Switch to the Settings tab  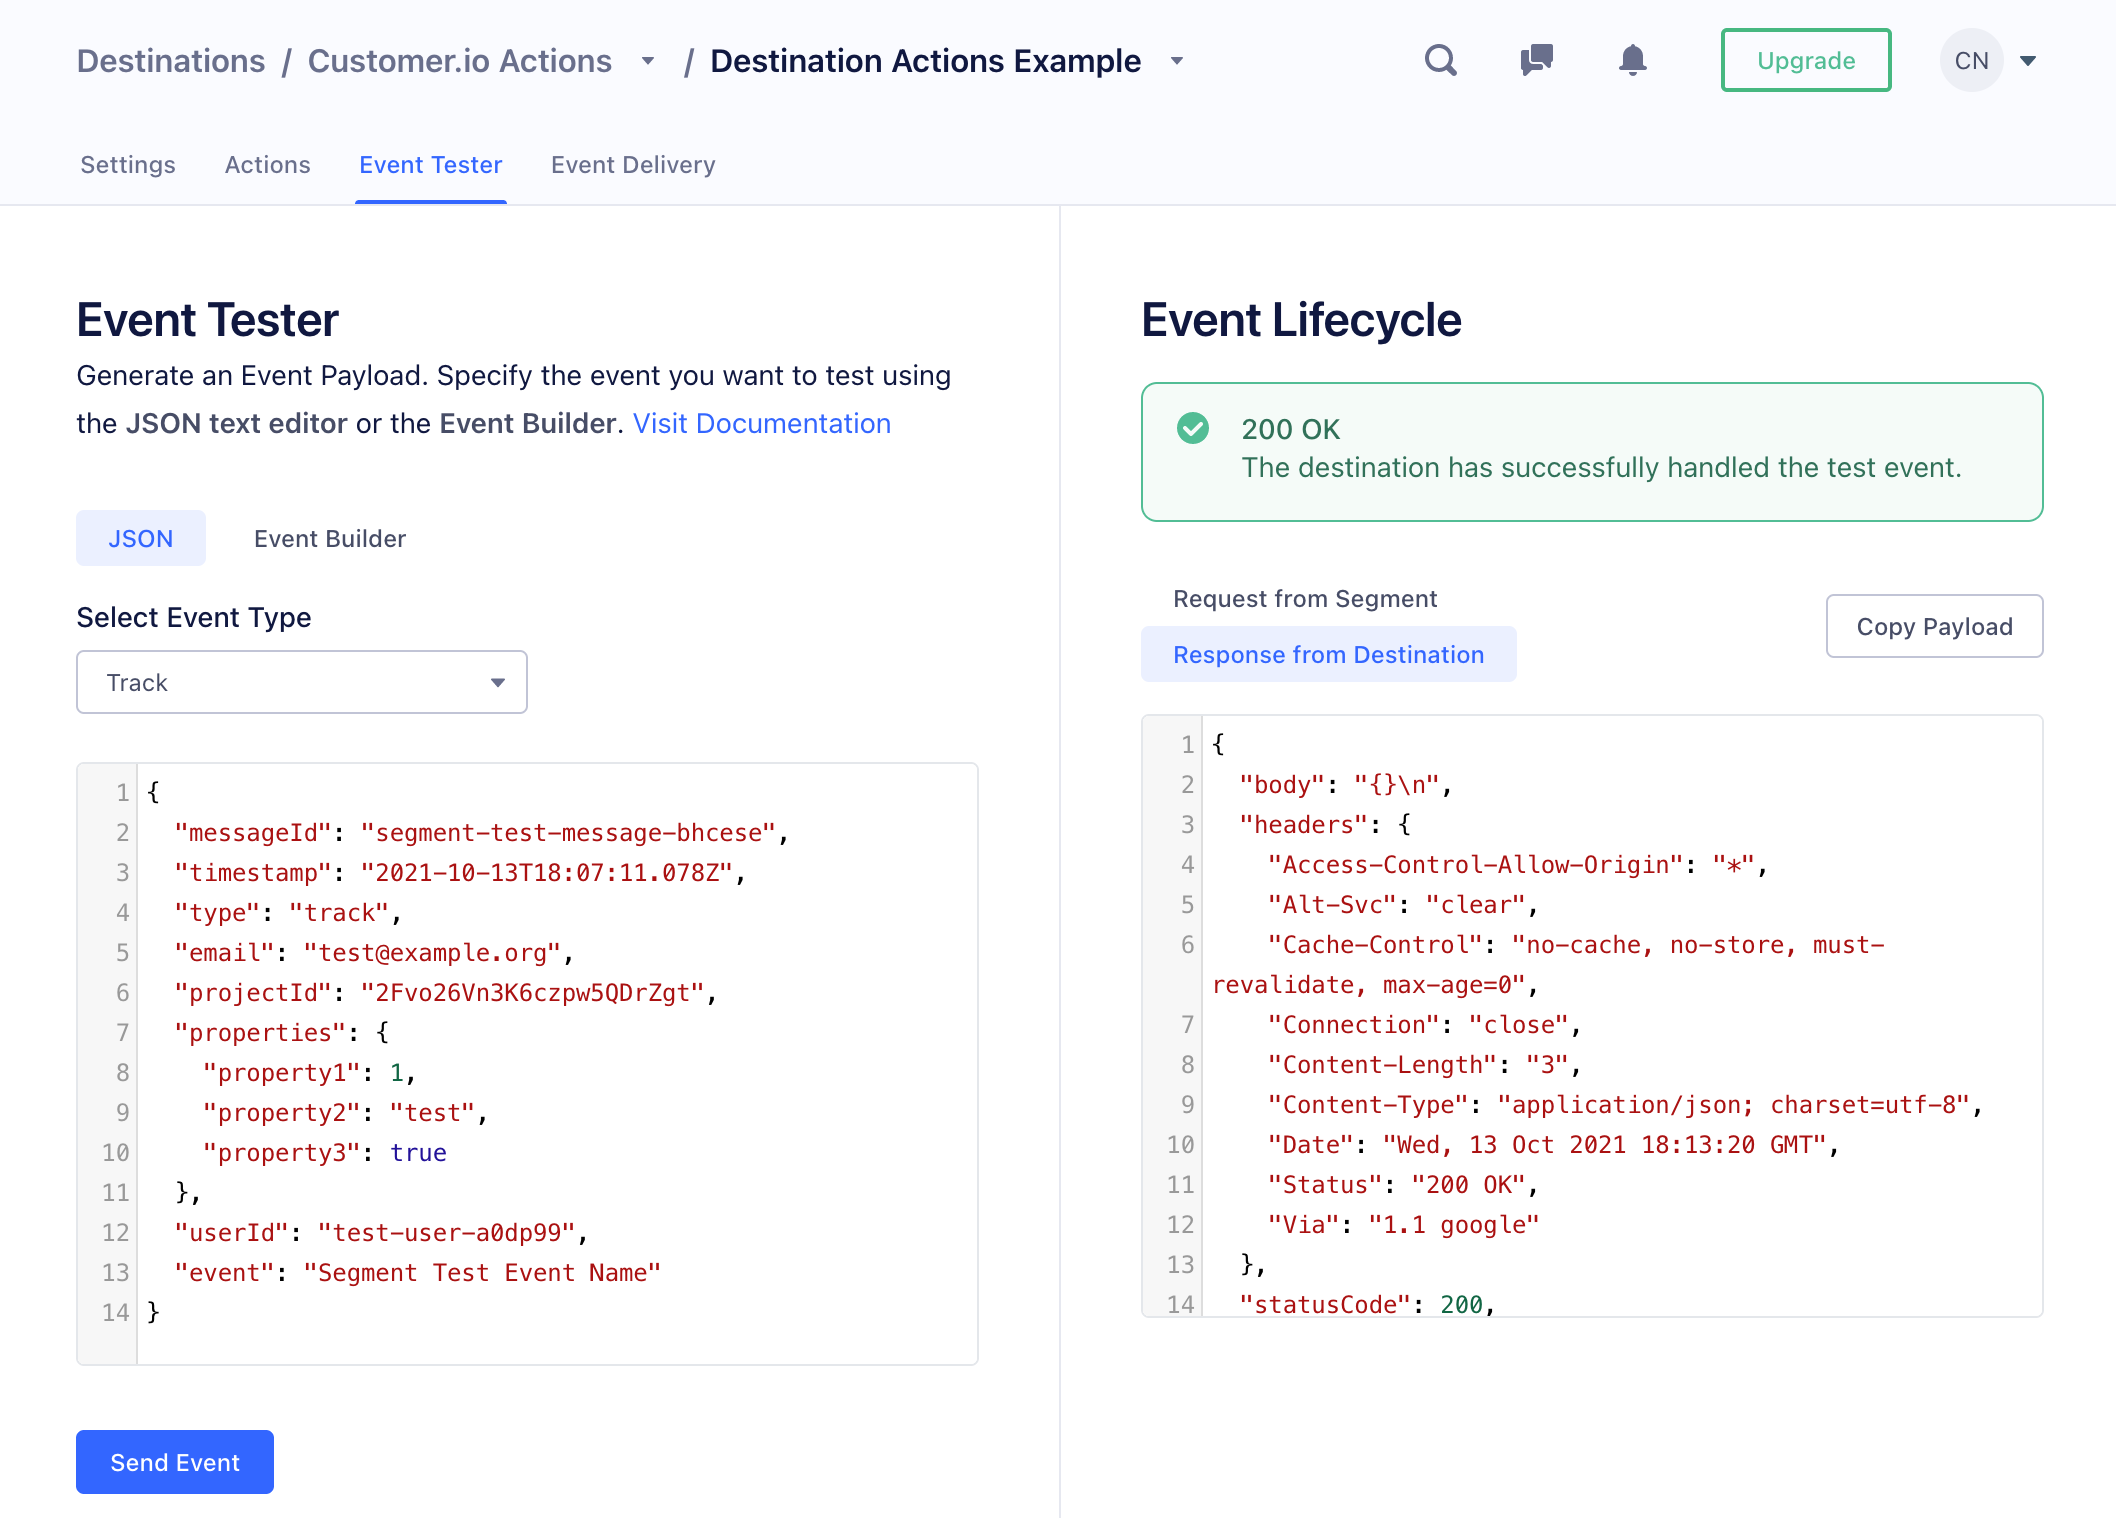coord(128,165)
